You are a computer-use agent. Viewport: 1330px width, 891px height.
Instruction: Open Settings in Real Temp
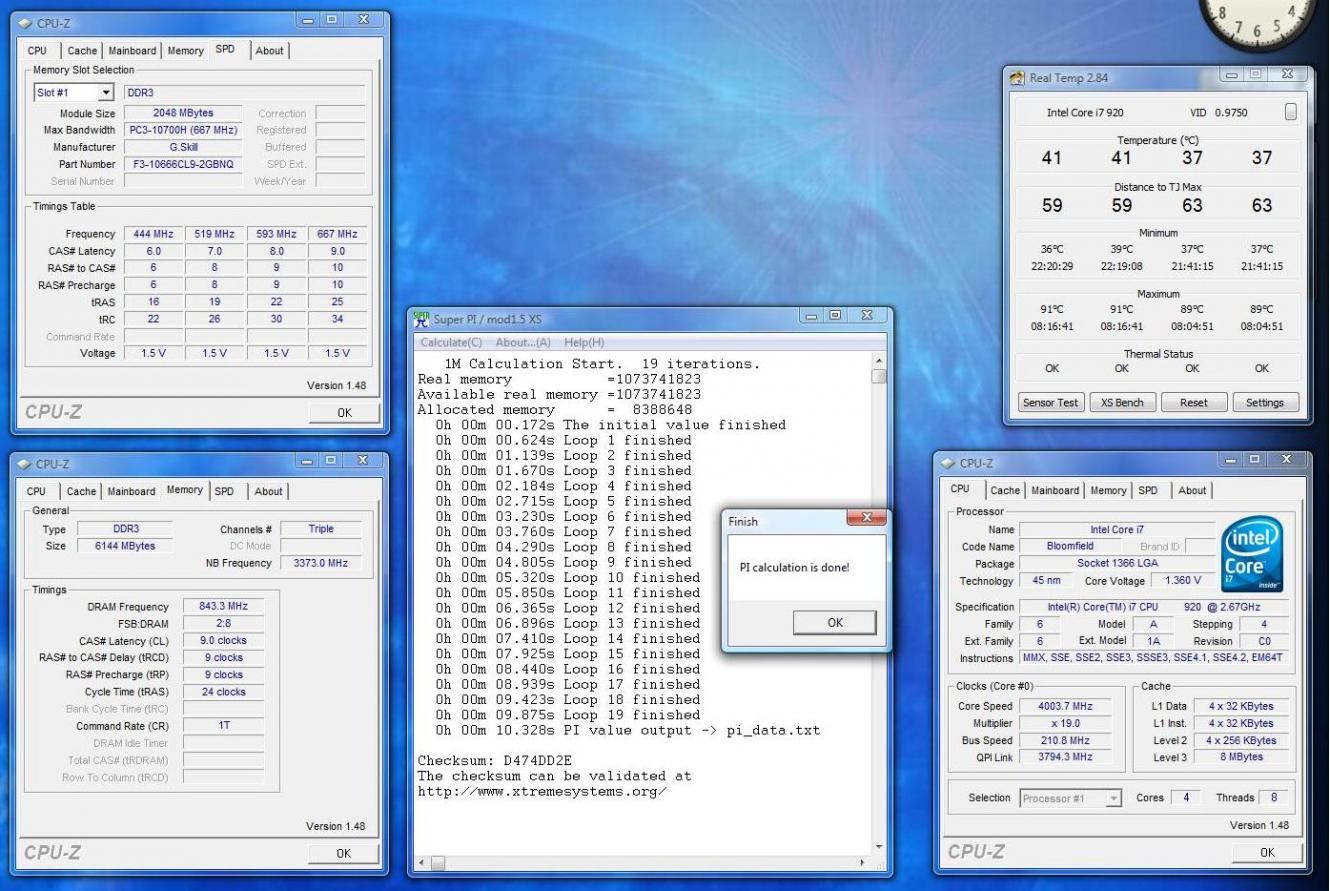coord(1264,403)
